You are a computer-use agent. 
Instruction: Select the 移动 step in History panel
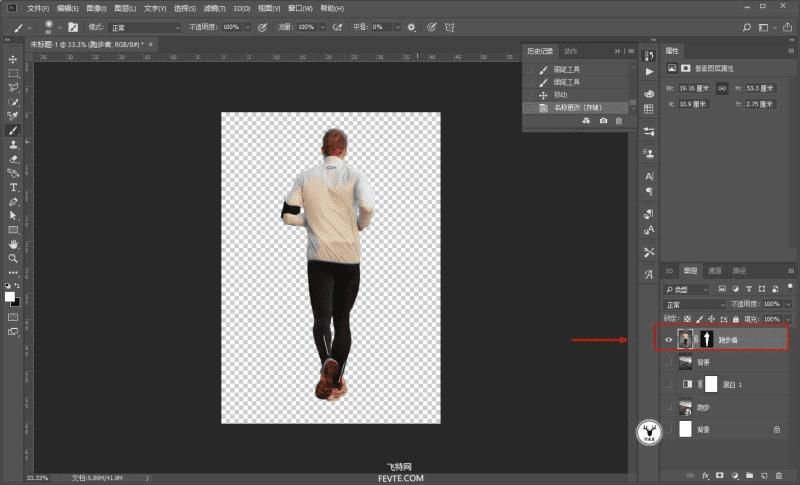(x=560, y=94)
